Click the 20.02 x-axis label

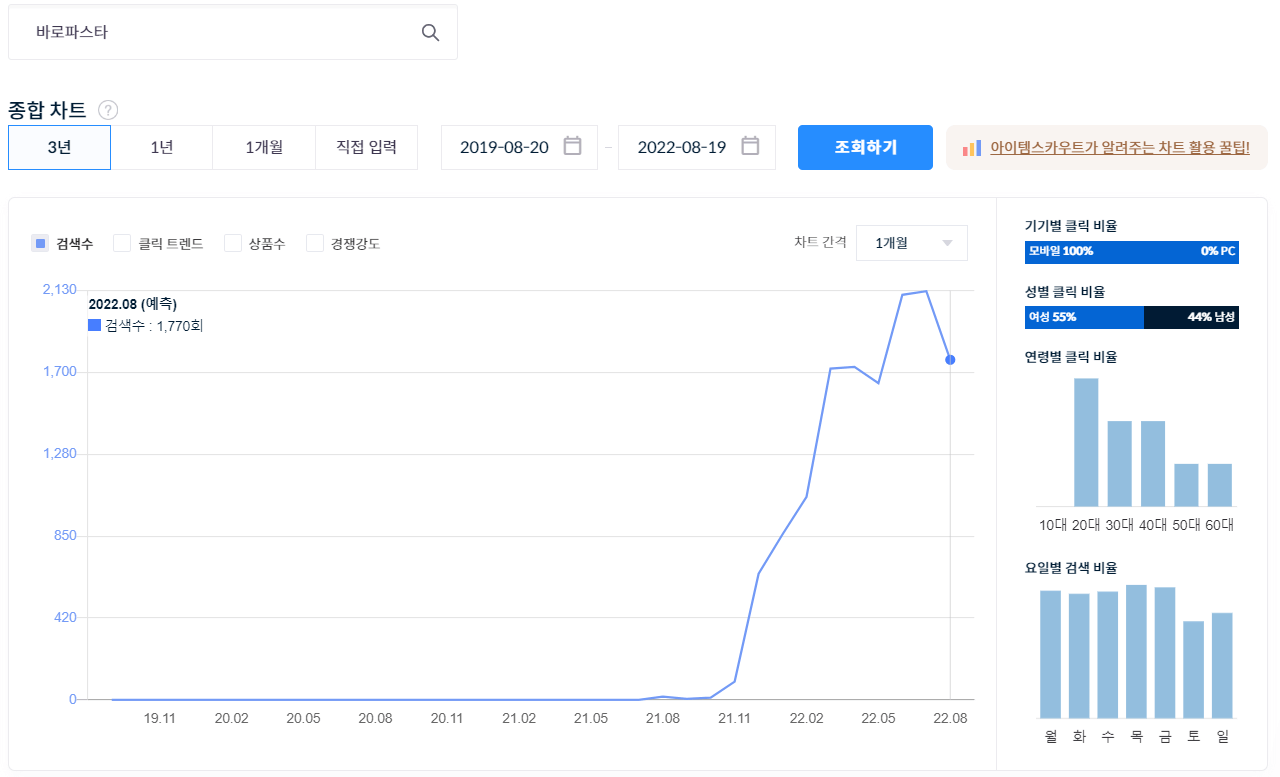(x=231, y=718)
